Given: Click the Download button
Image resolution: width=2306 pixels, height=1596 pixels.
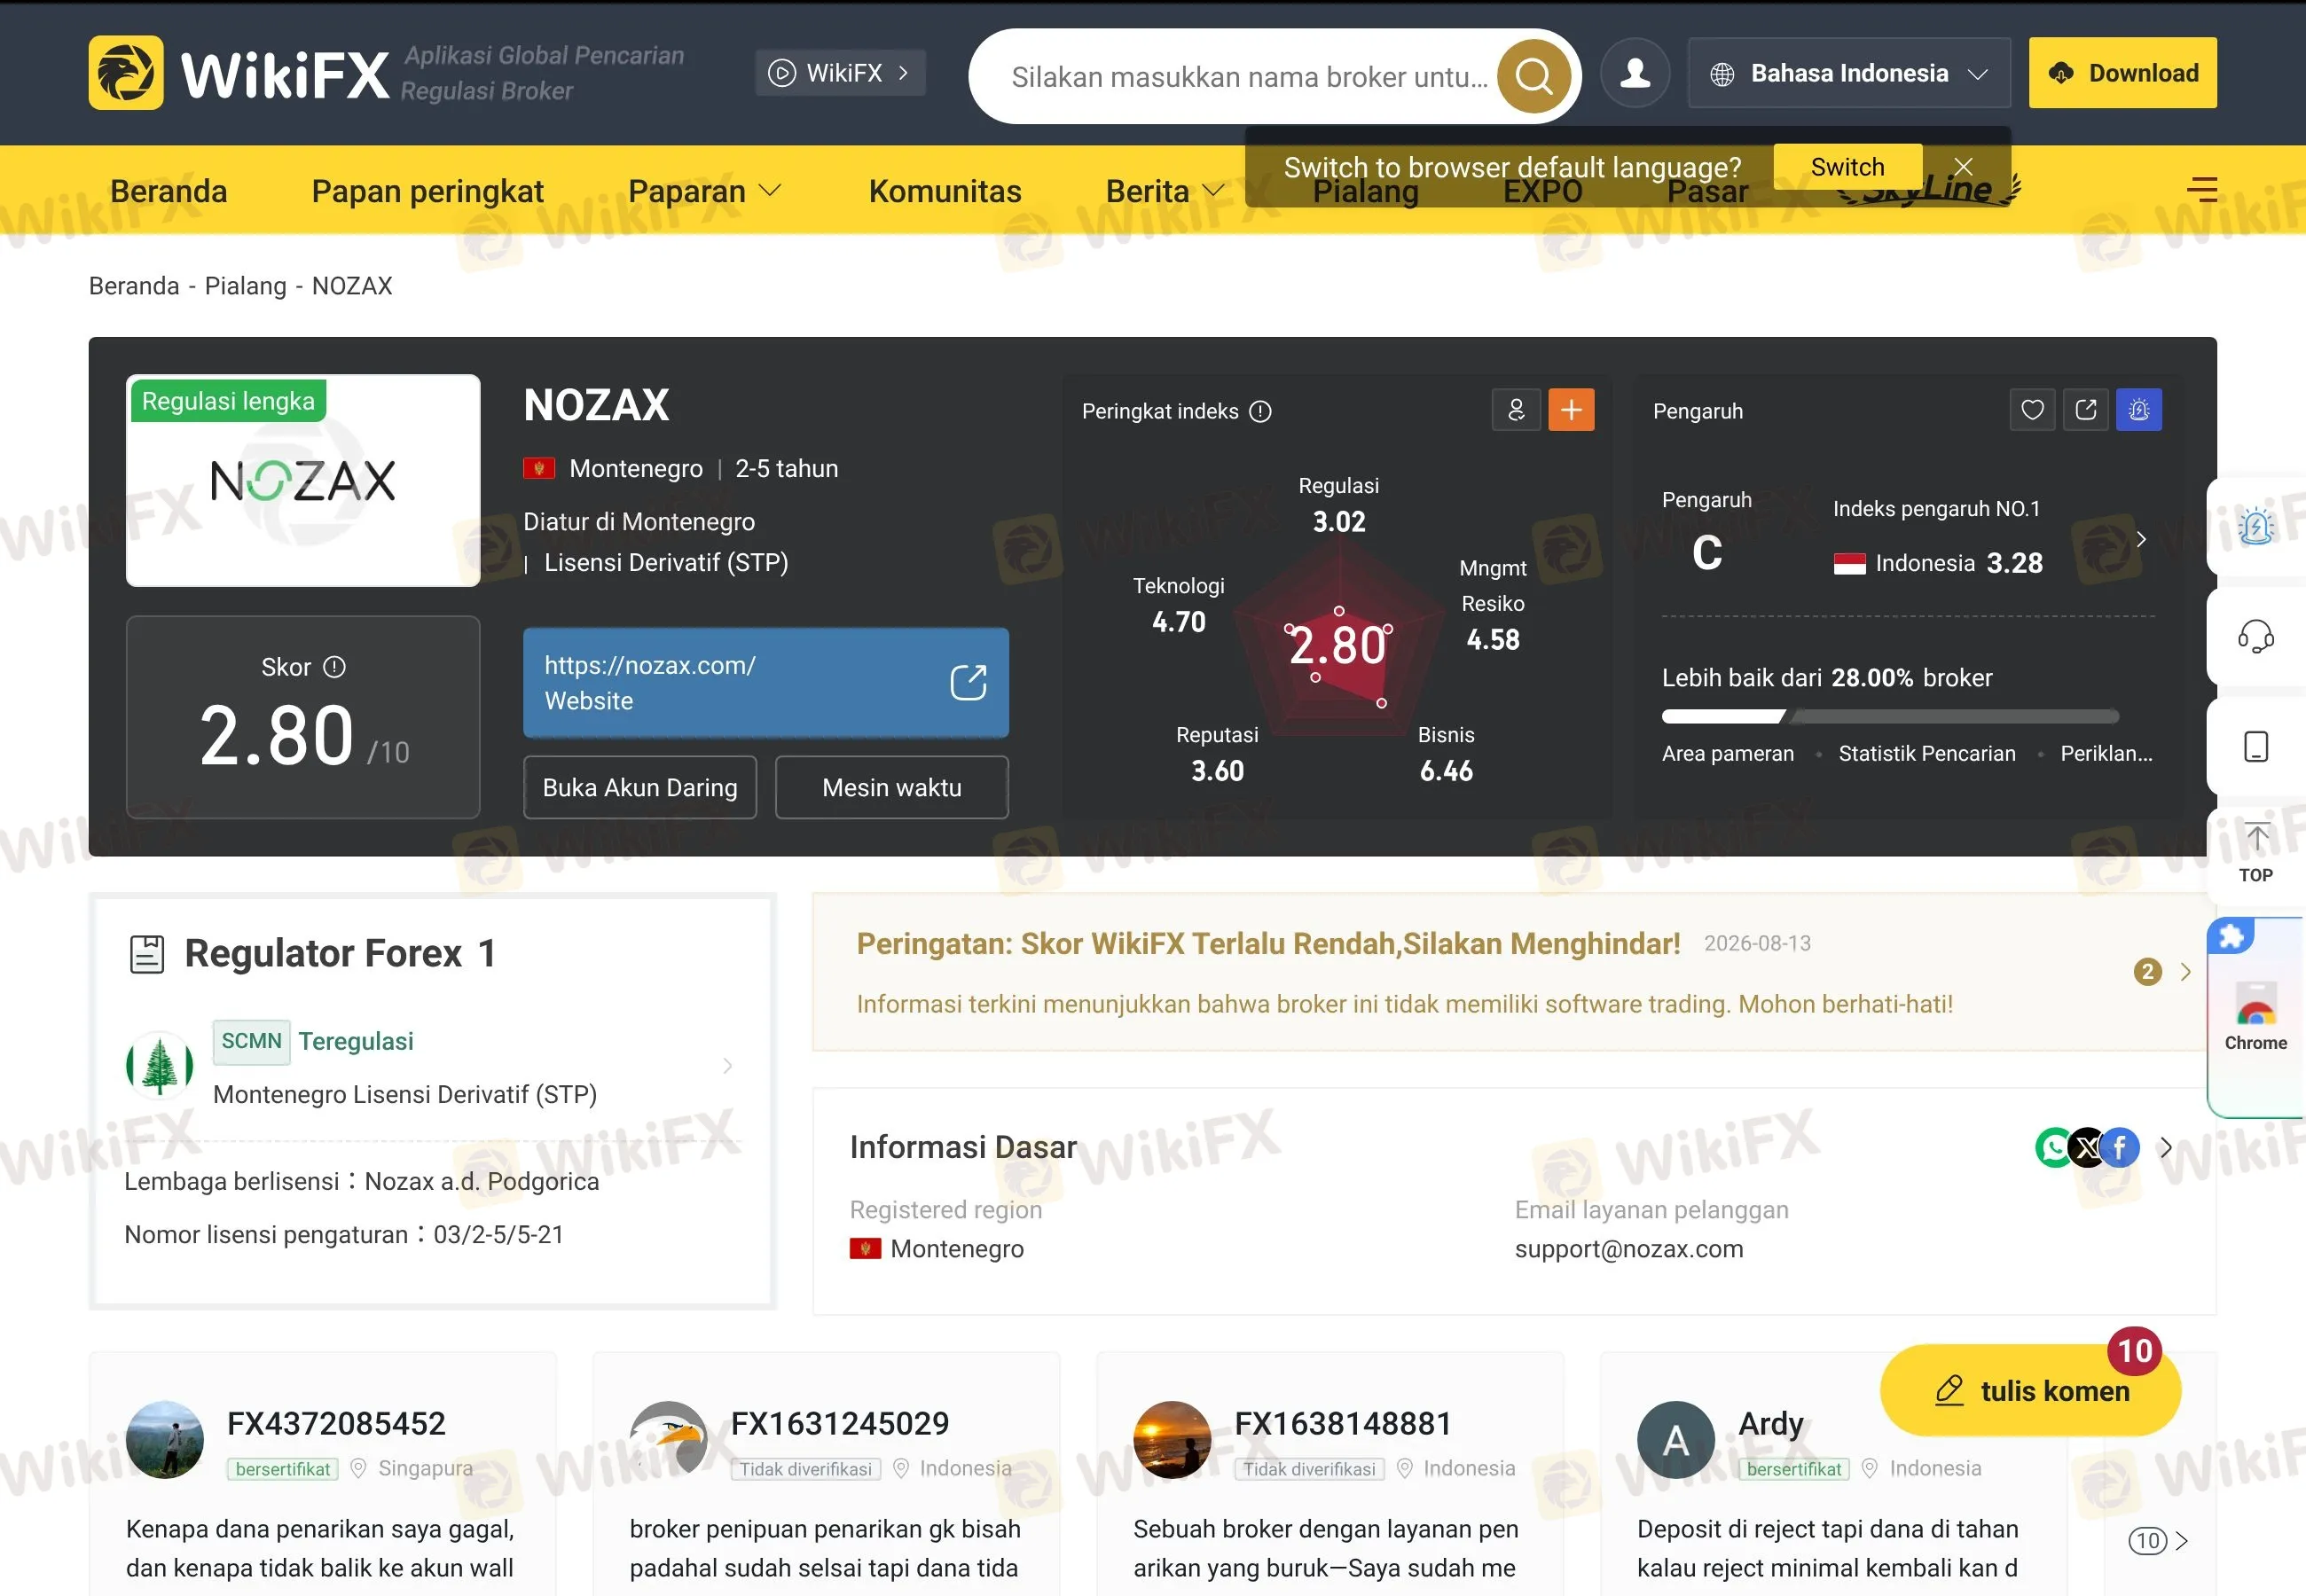Looking at the screenshot, I should 2123,73.
